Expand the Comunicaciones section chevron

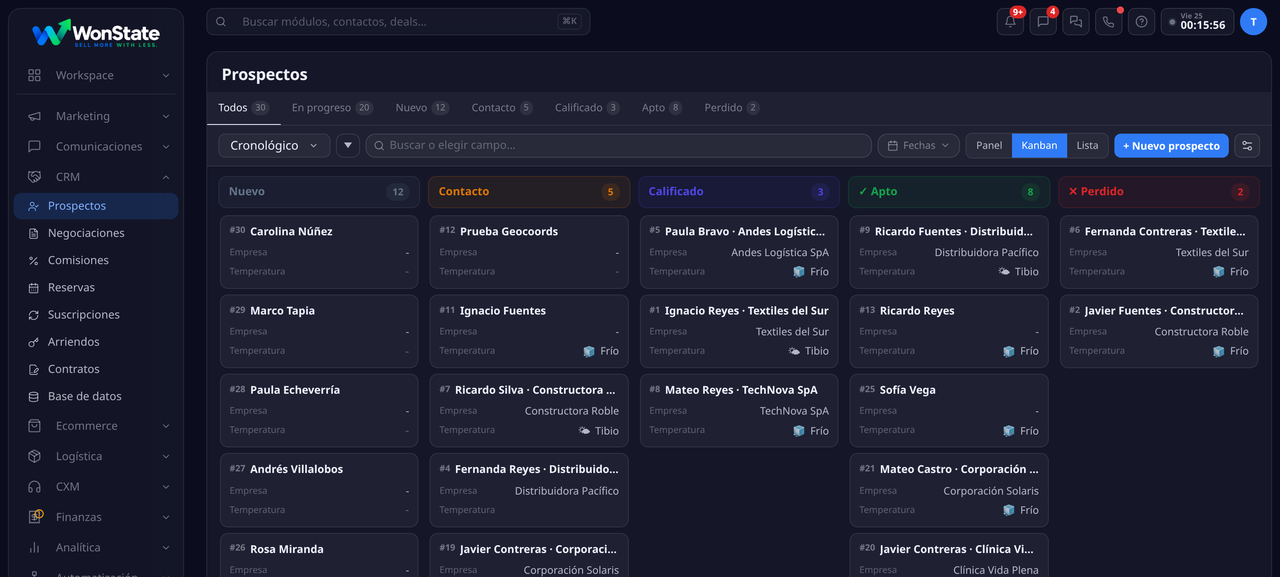coord(166,146)
